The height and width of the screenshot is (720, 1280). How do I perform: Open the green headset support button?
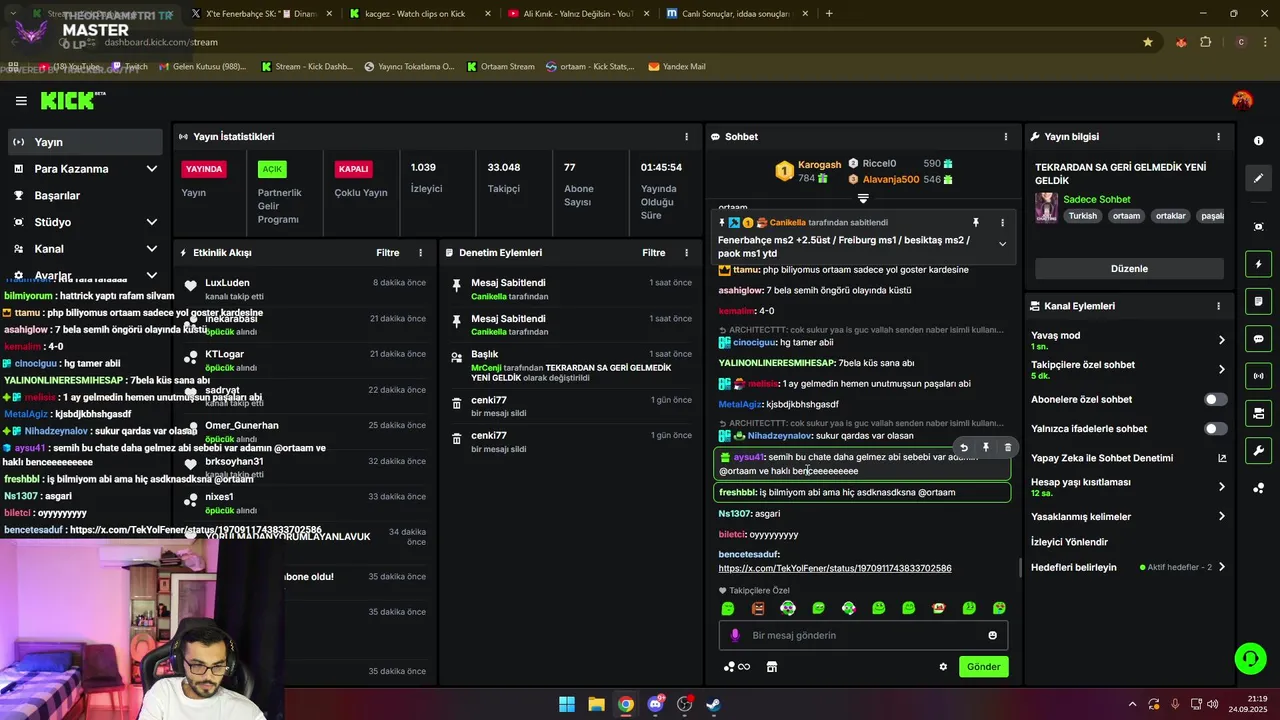click(1250, 659)
